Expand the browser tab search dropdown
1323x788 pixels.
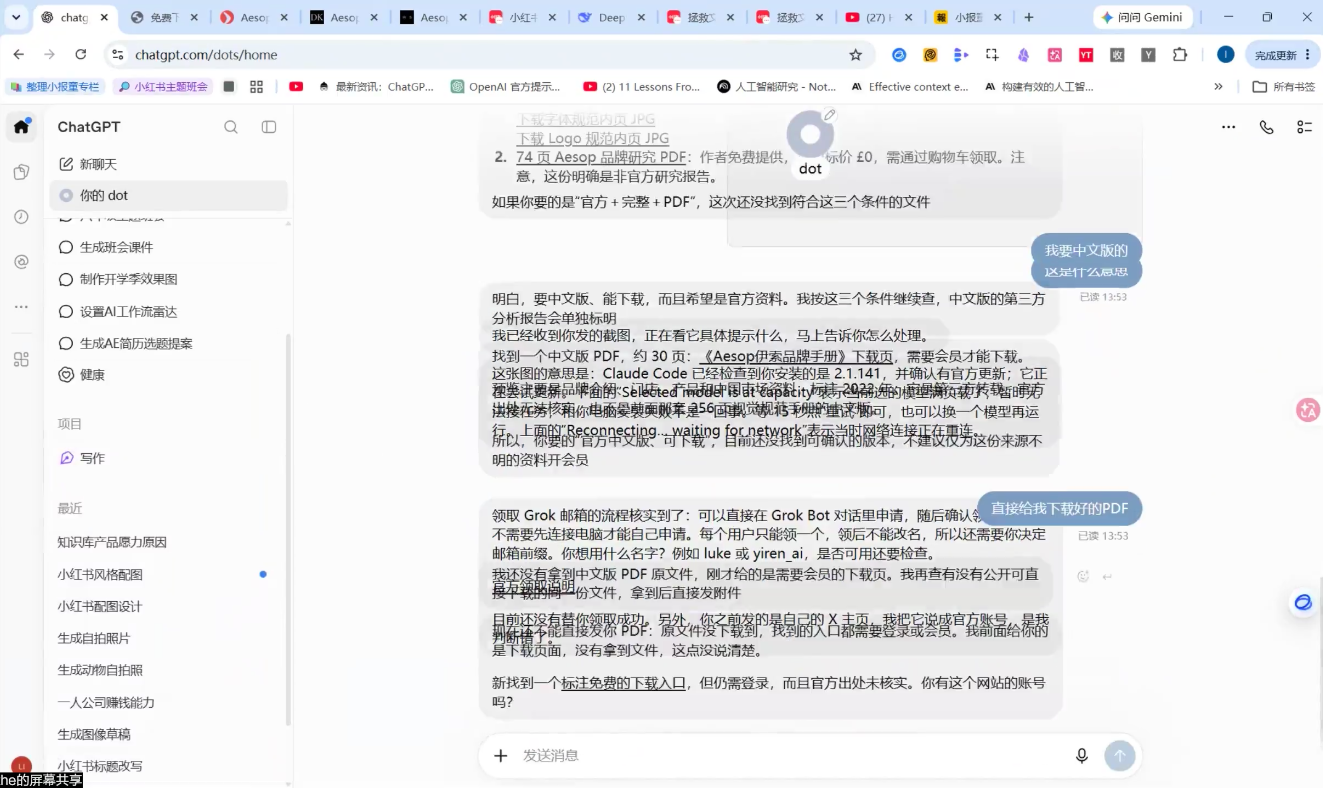16,17
